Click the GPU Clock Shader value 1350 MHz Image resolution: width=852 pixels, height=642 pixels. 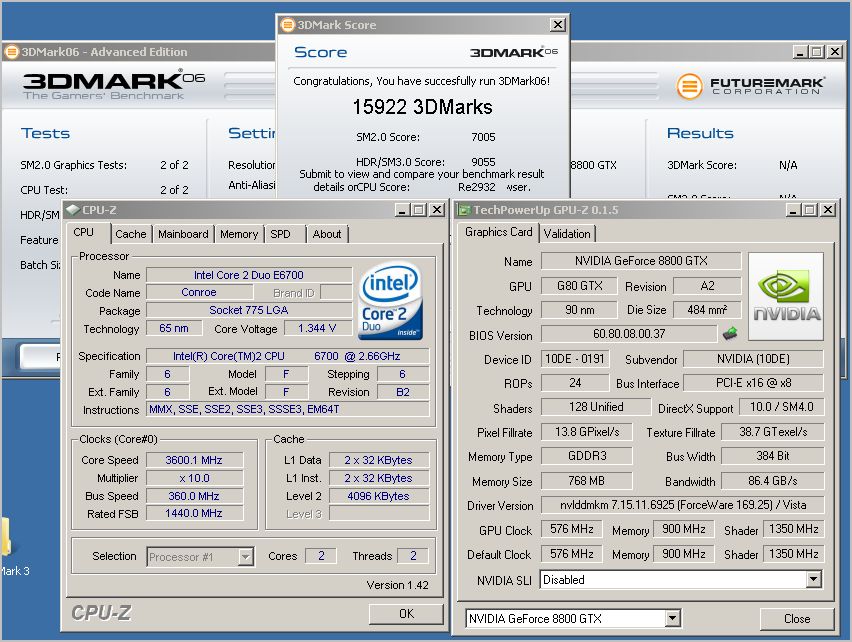pos(793,529)
